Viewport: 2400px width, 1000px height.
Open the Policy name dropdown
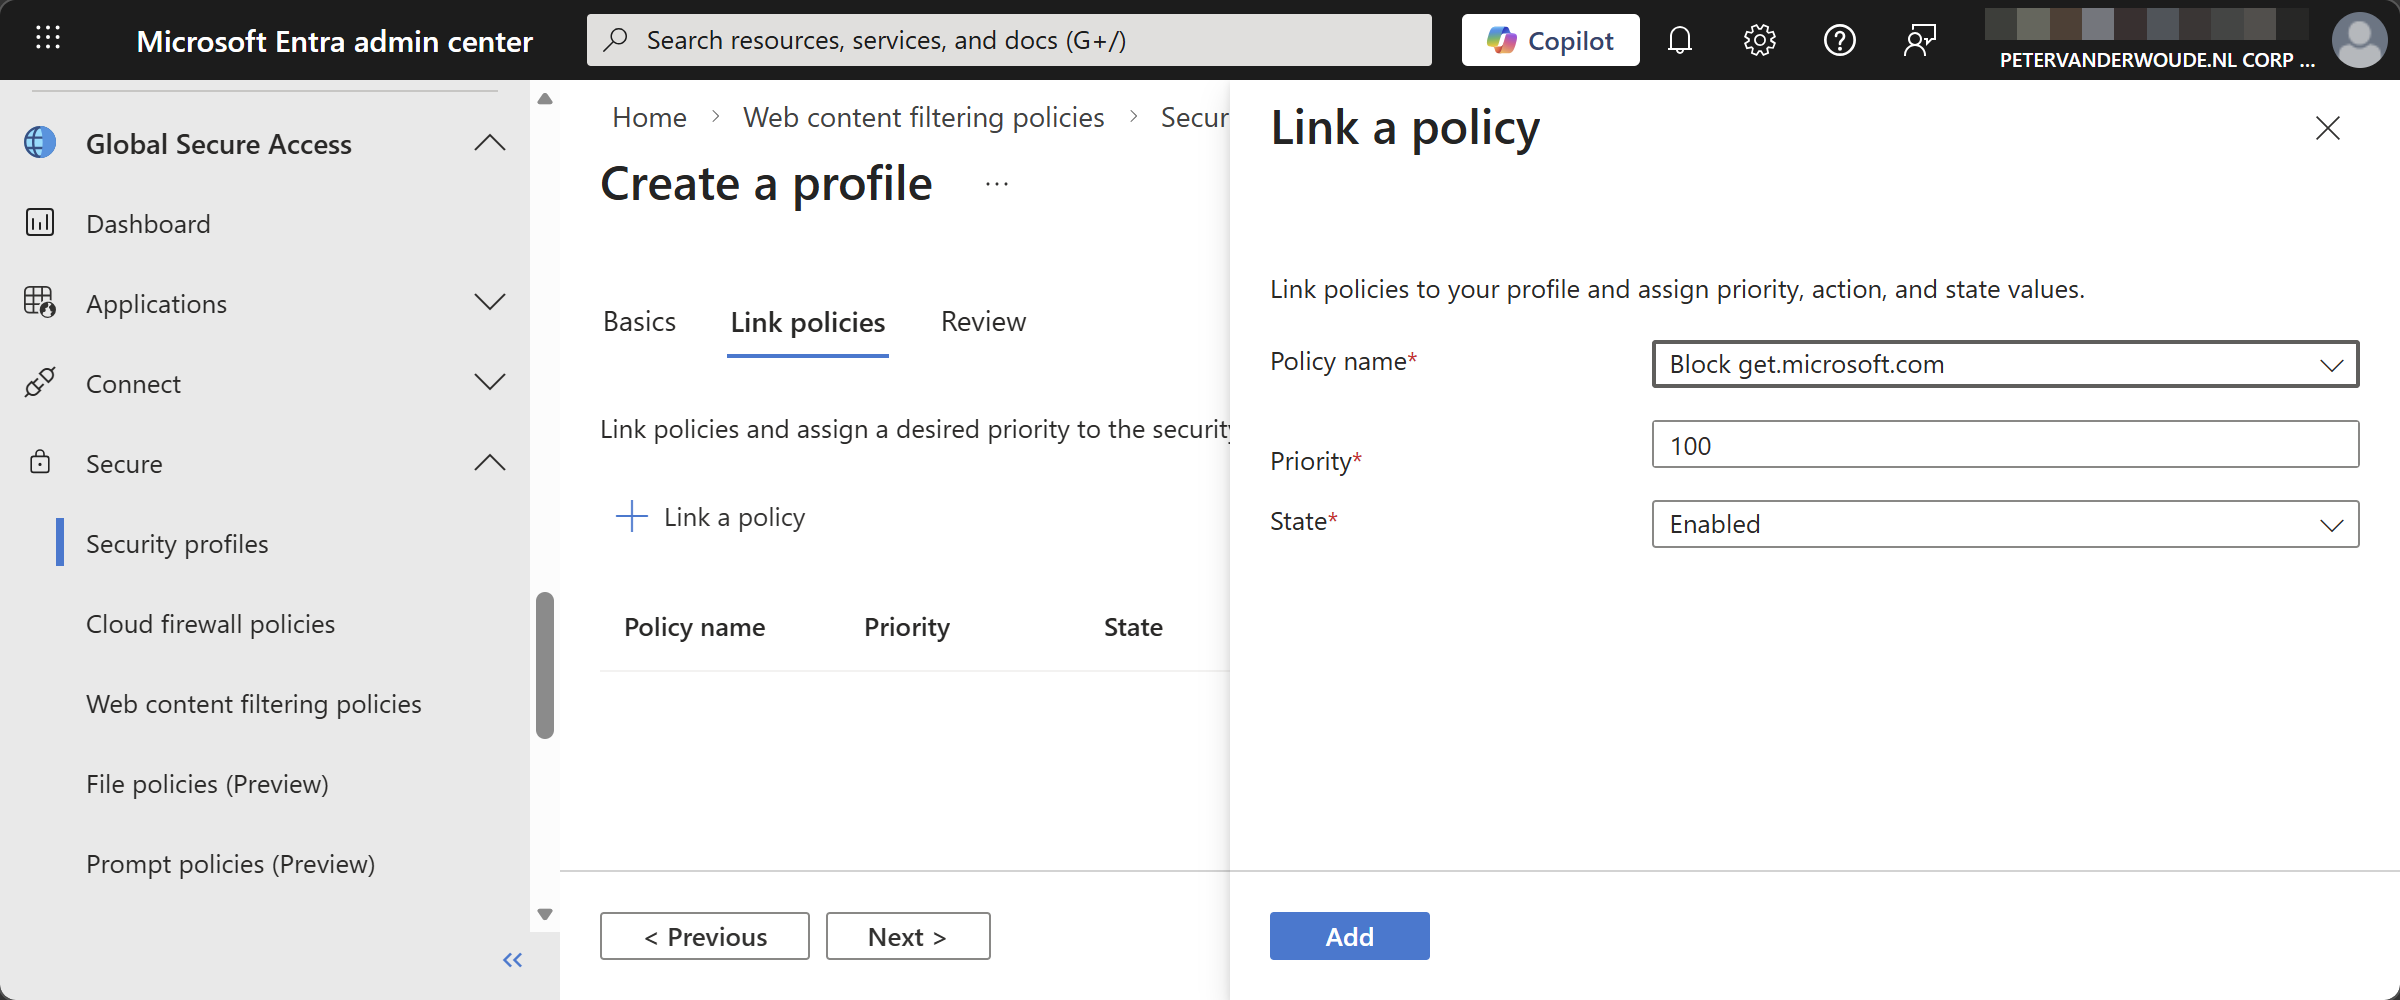tap(2005, 364)
